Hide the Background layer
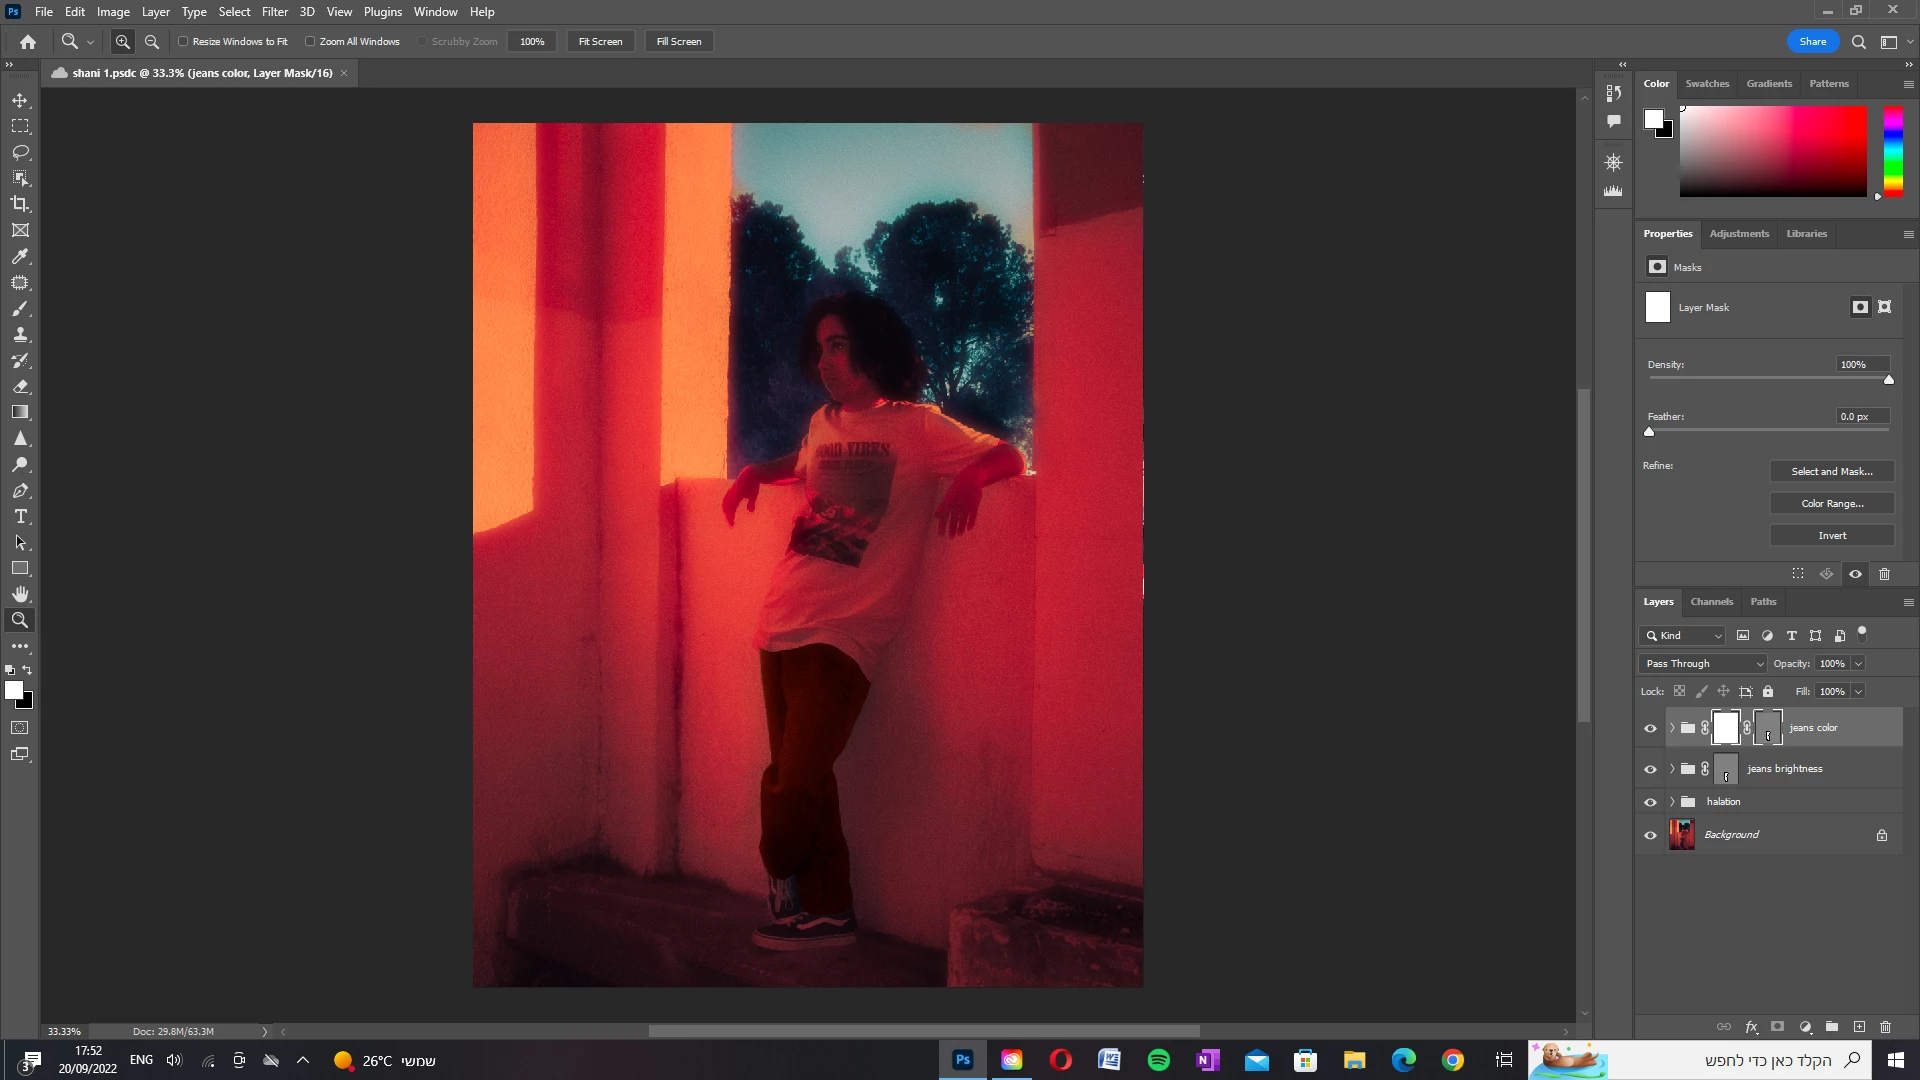 coord(1650,835)
